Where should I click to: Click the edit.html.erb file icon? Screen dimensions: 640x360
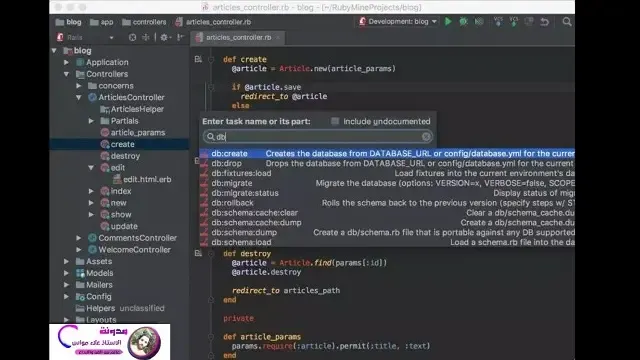[x=117, y=179]
